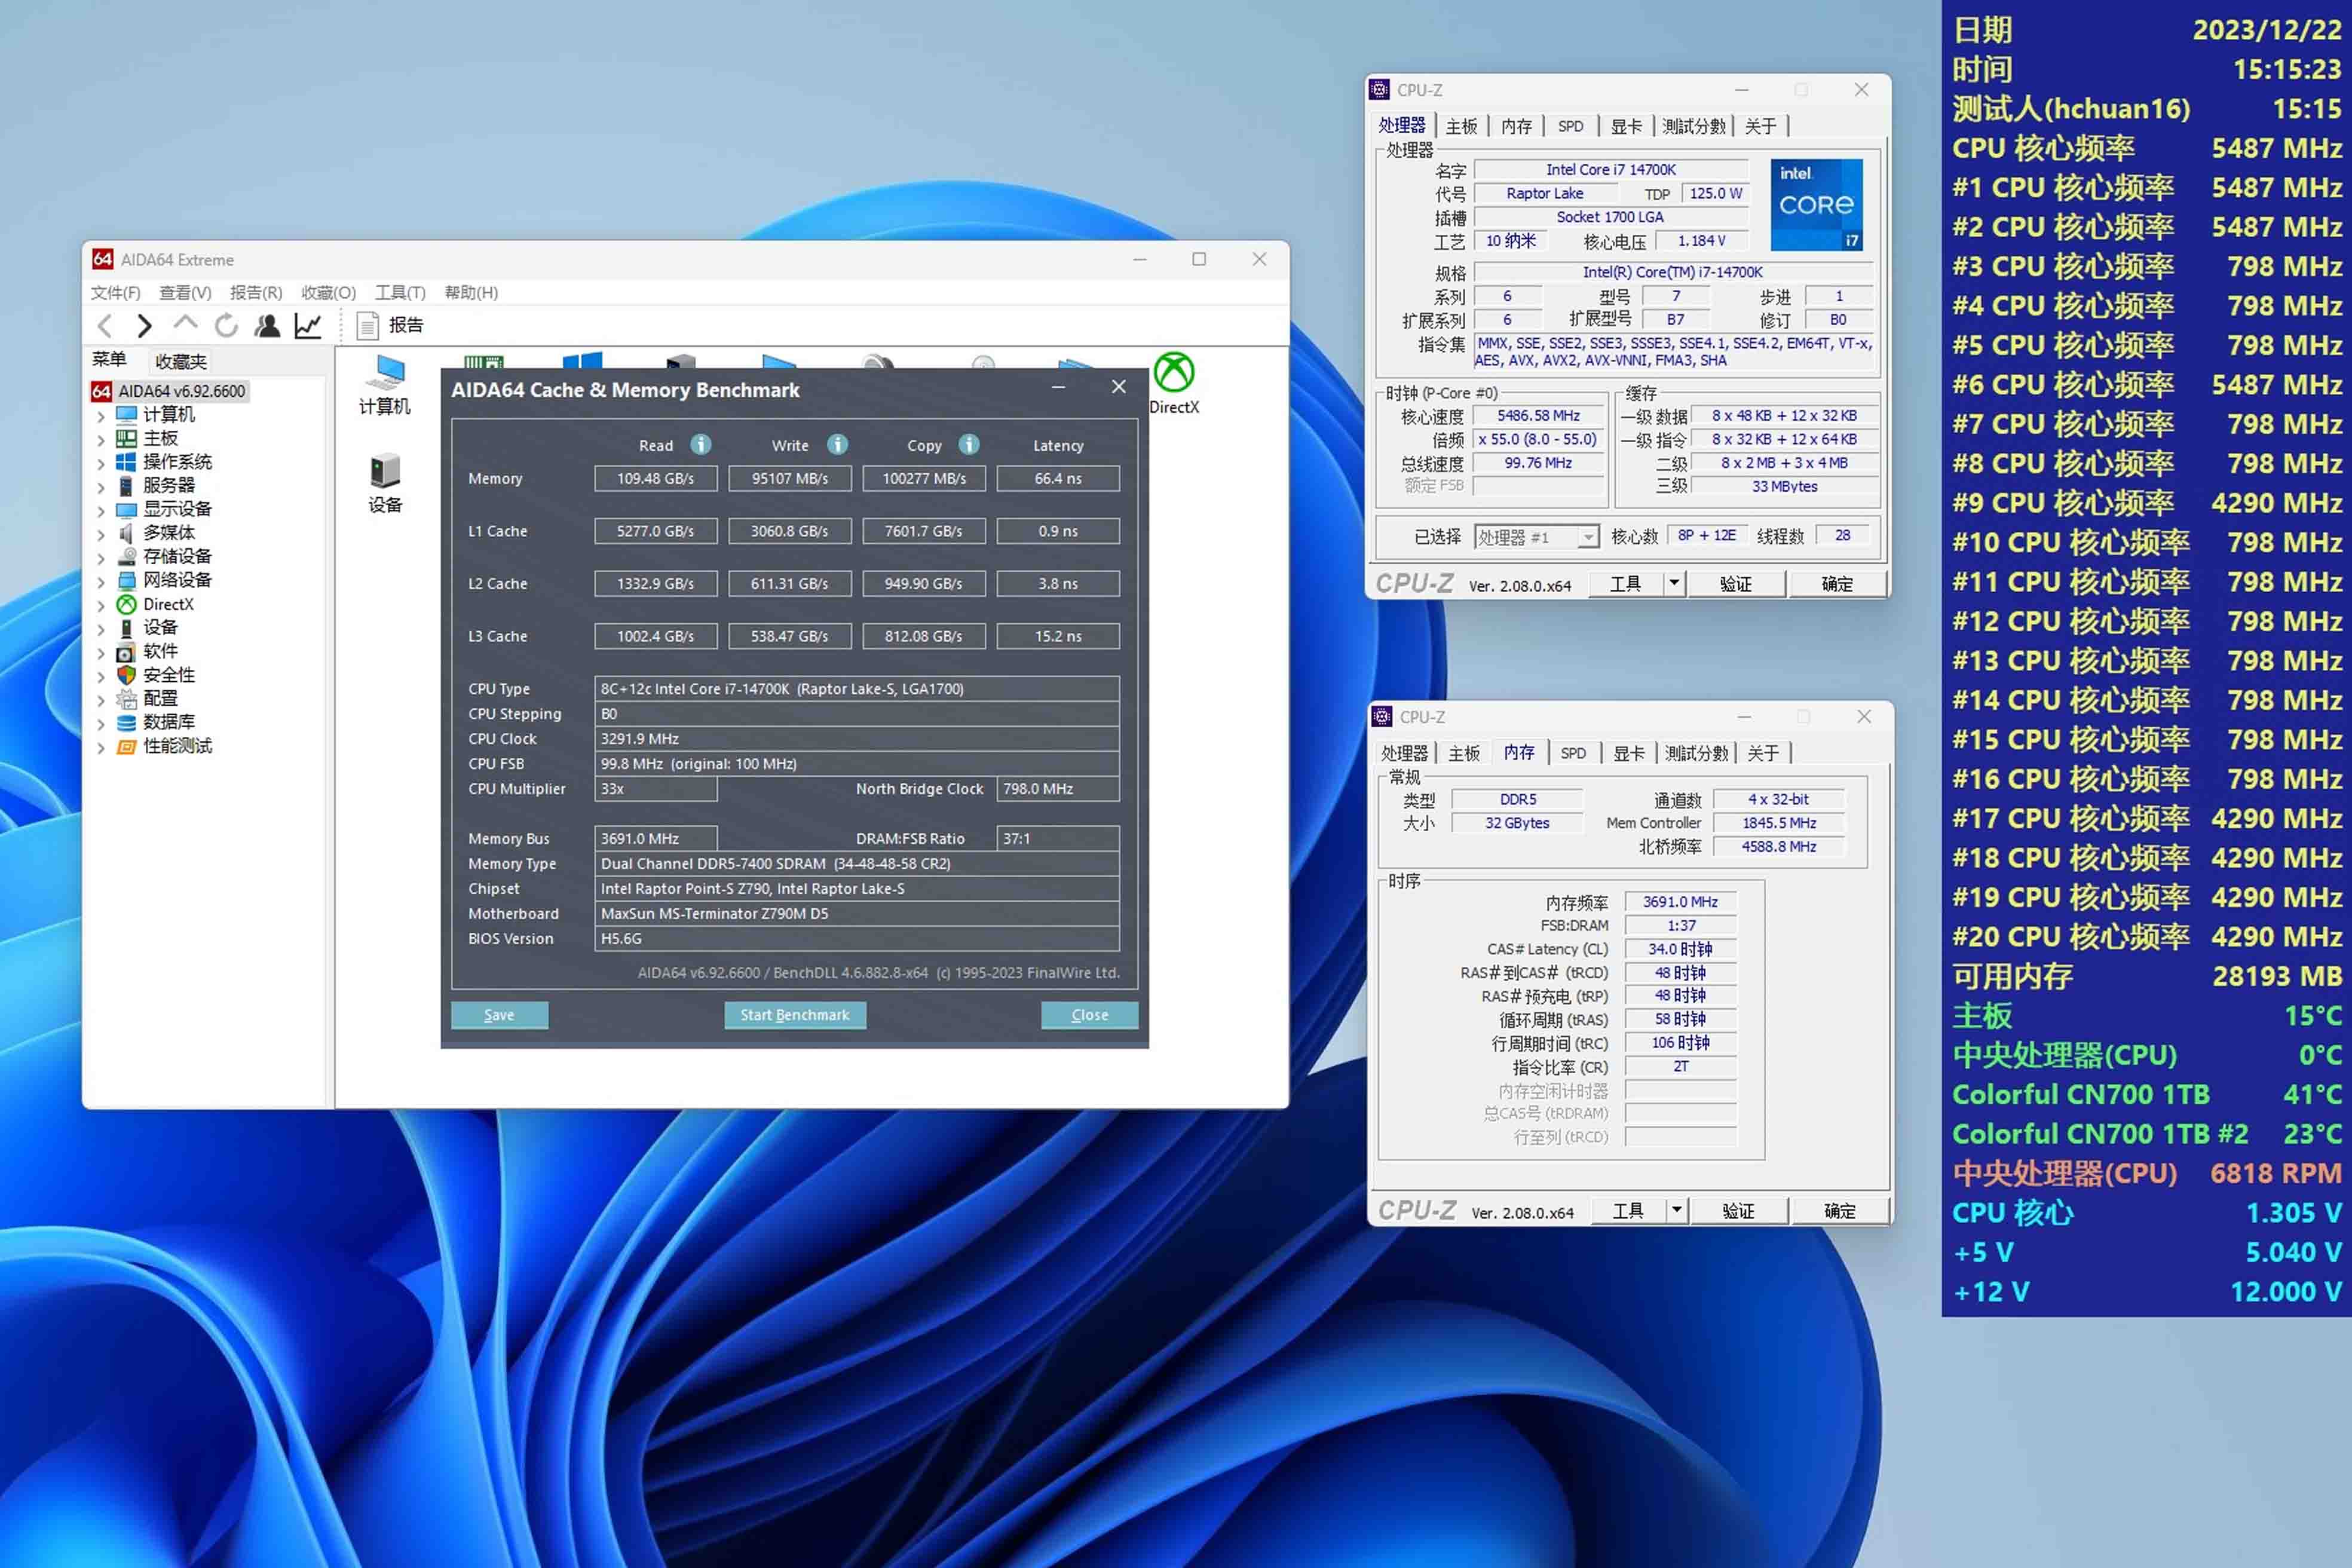Viewport: 2352px width, 1568px height.
Task: Open the 帮助(H) menu
Action: point(471,292)
